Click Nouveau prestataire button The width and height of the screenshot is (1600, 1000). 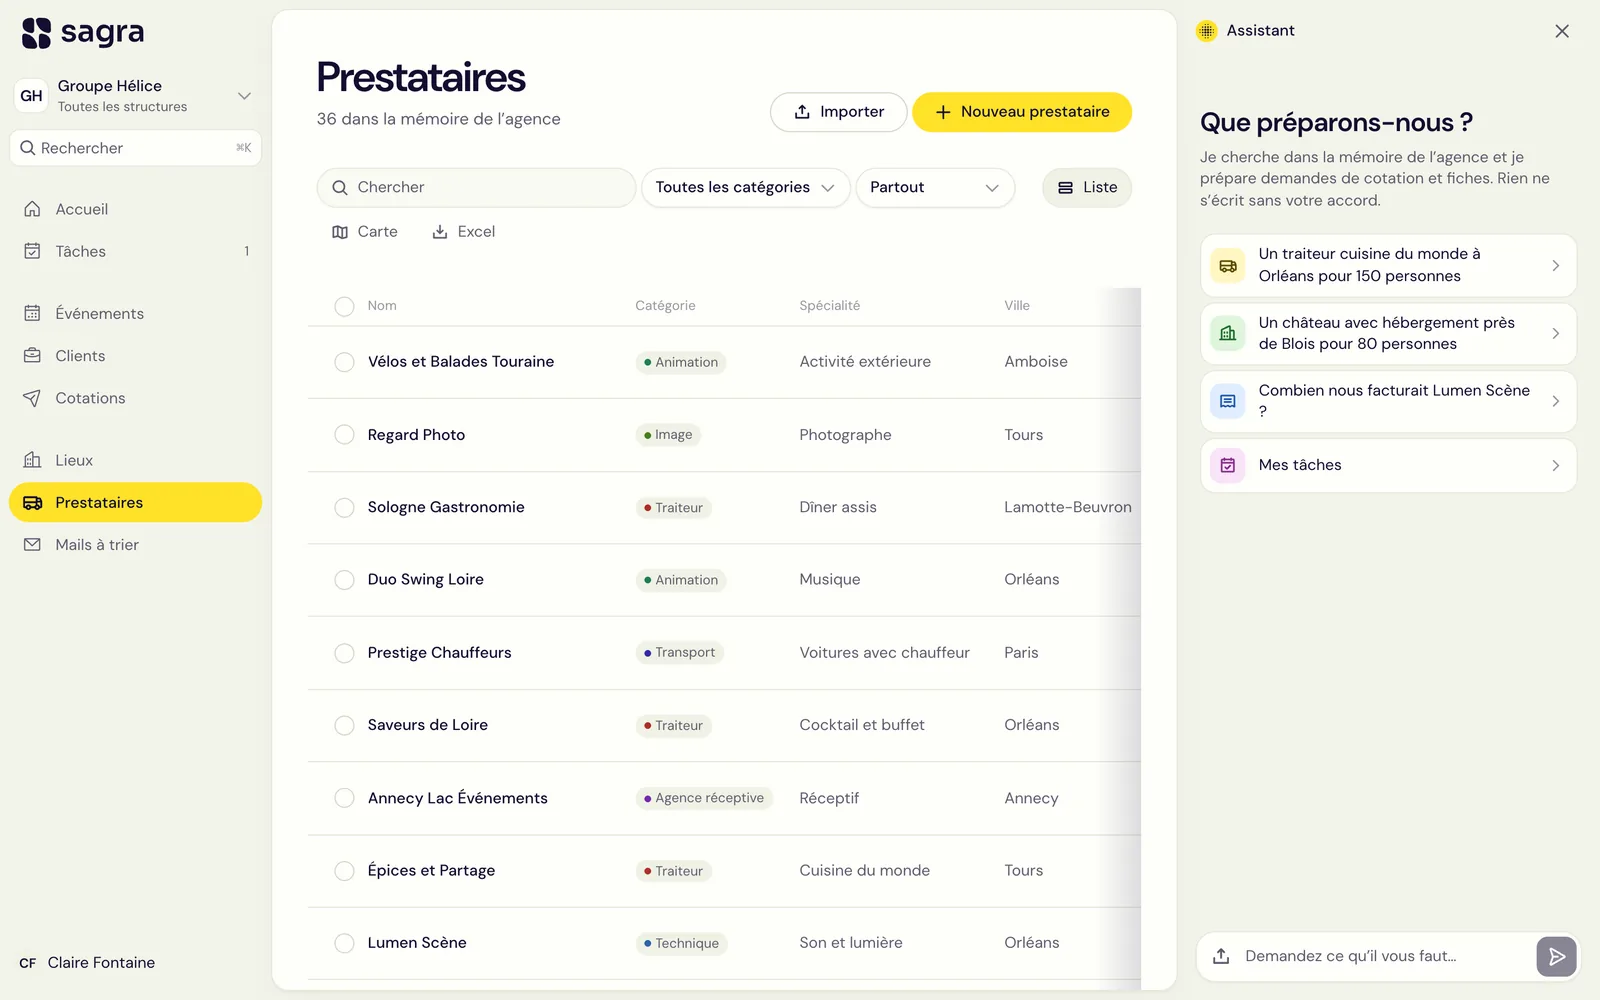1022,112
